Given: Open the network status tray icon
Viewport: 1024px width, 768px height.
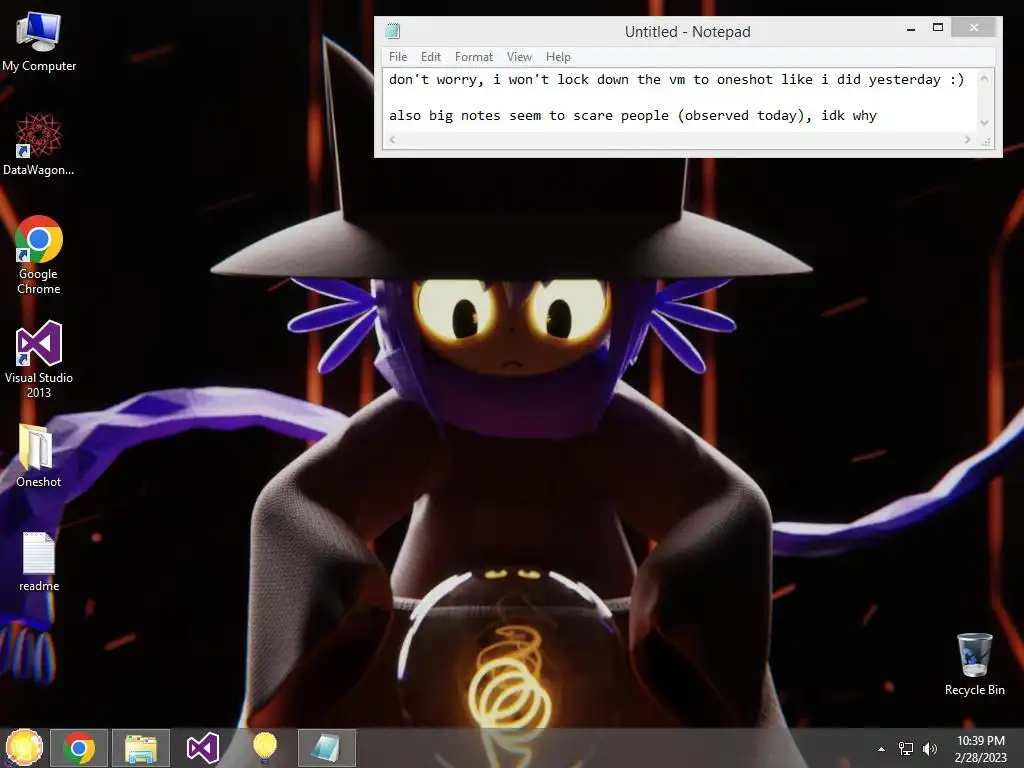Looking at the screenshot, I should pos(906,748).
